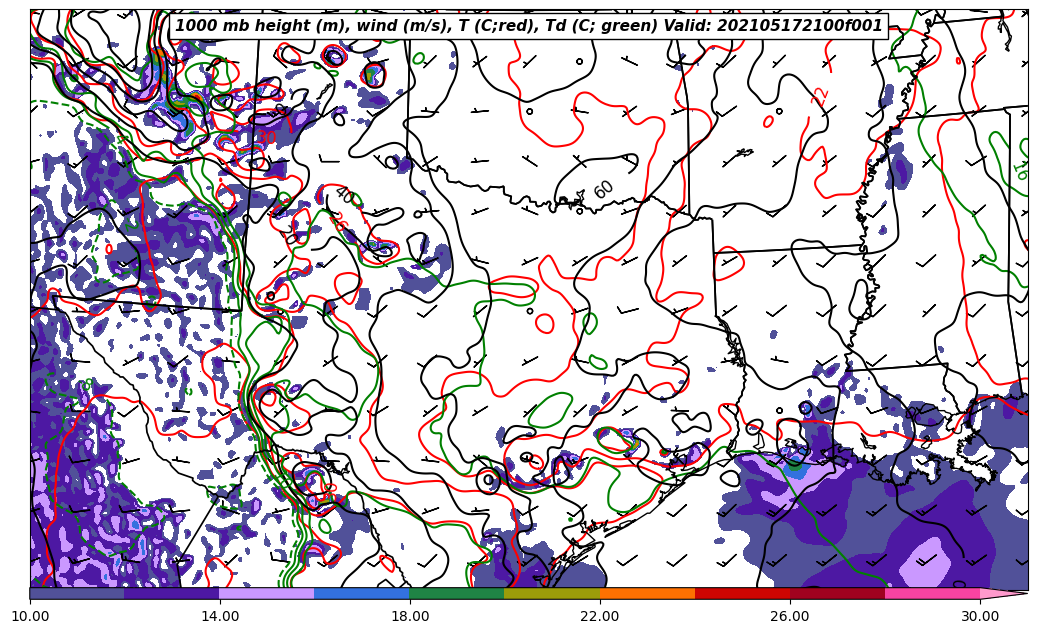Screen dimensions: 1037x633
Task: Click the 26.00 colorbar tick label
Action: pos(790,616)
